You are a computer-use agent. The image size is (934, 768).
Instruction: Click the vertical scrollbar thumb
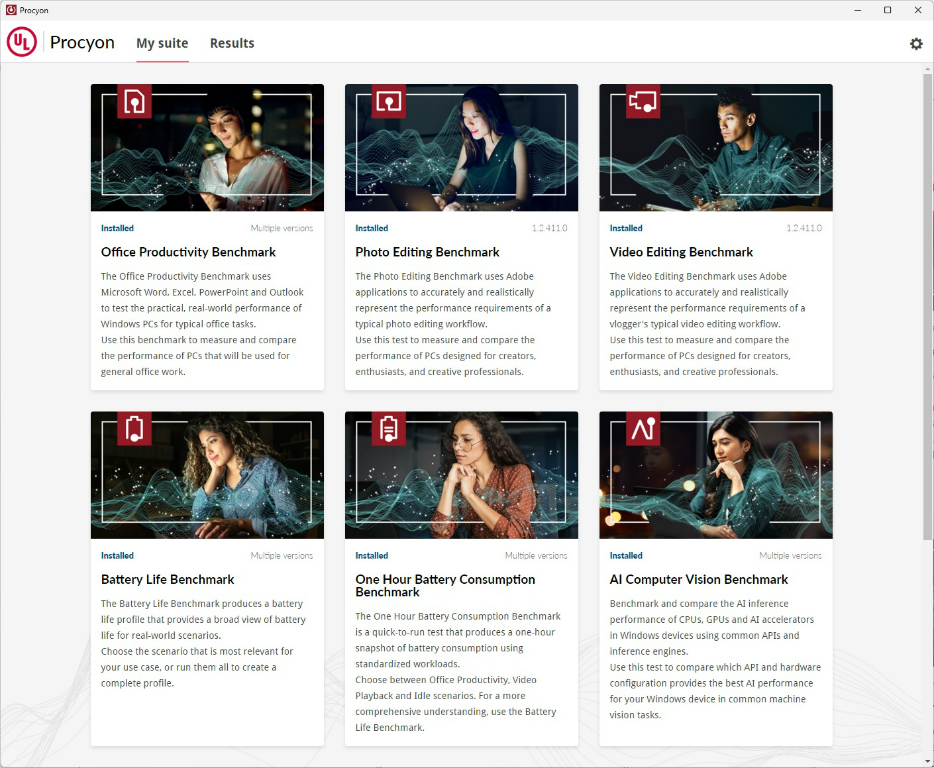click(927, 307)
